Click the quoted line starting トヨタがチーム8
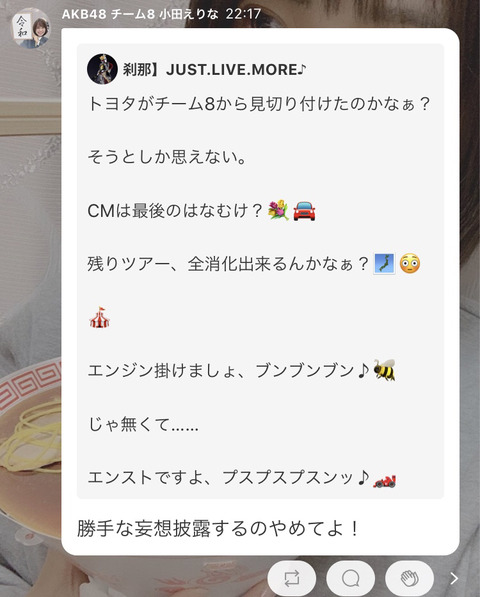This screenshot has width=480, height=597. coord(259,104)
